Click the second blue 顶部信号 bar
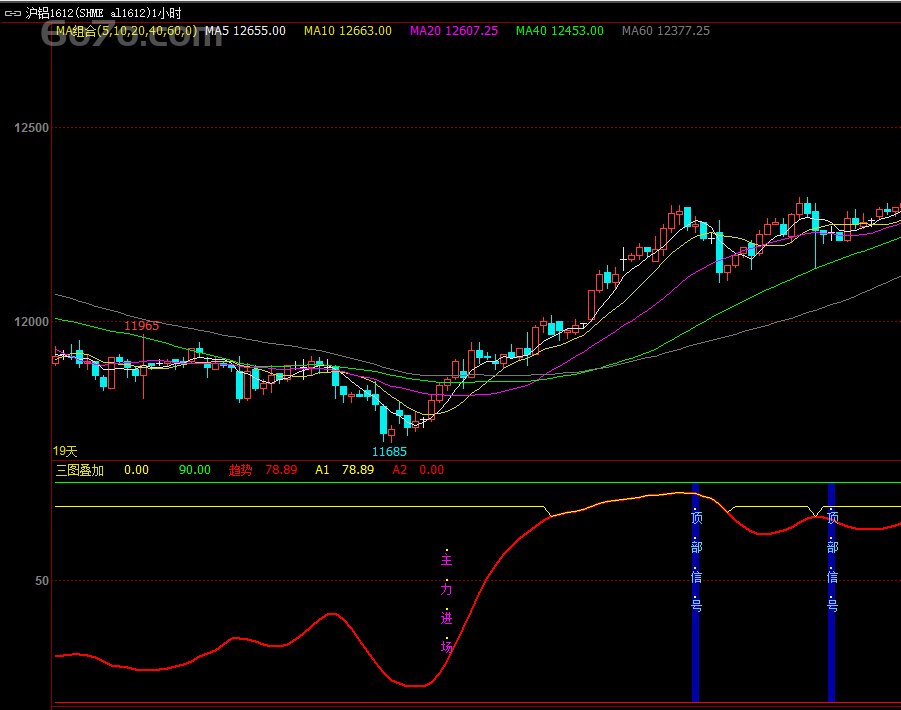The height and width of the screenshot is (710, 901). [x=831, y=593]
